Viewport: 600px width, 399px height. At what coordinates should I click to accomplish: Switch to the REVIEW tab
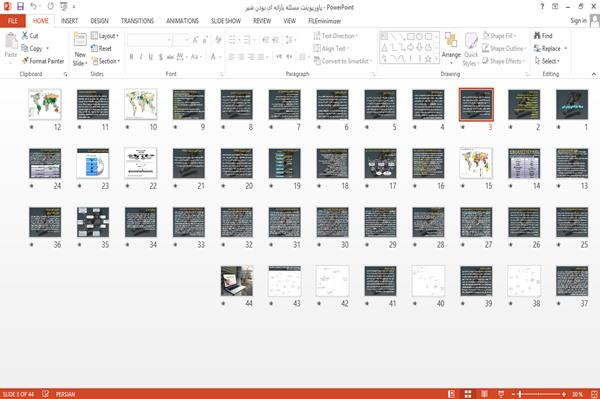coord(262,21)
